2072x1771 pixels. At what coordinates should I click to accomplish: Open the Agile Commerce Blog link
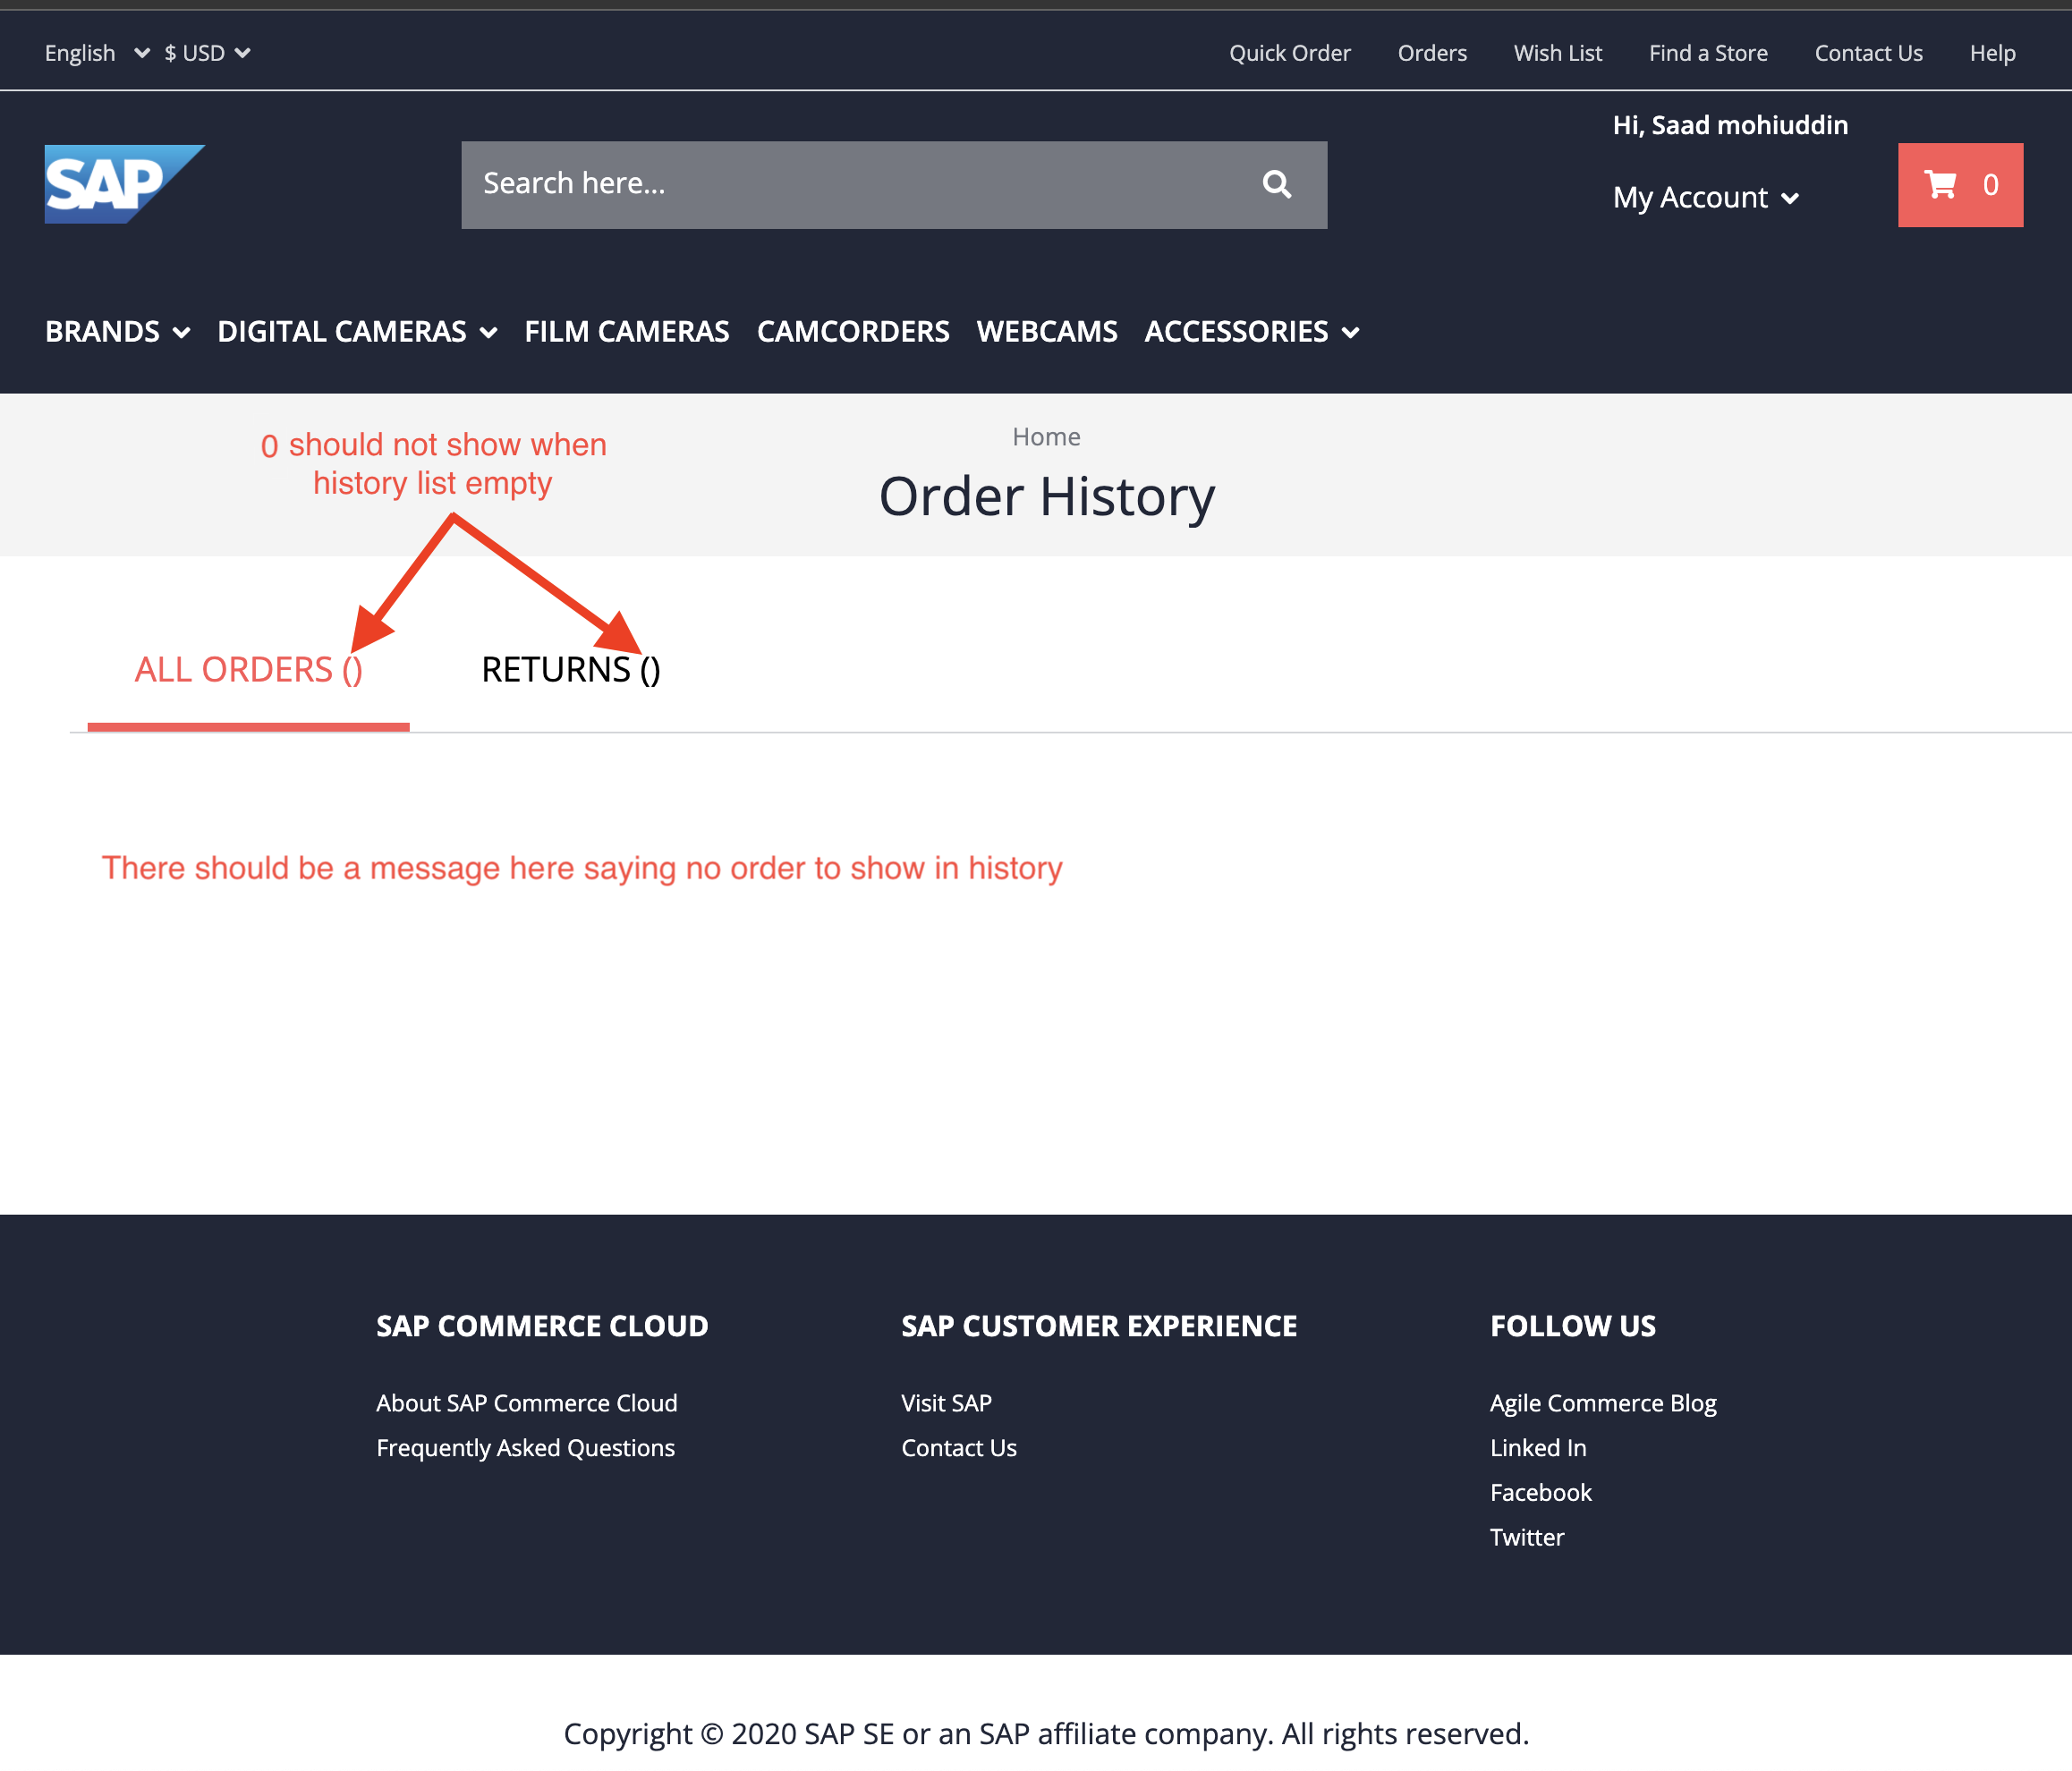1603,1403
